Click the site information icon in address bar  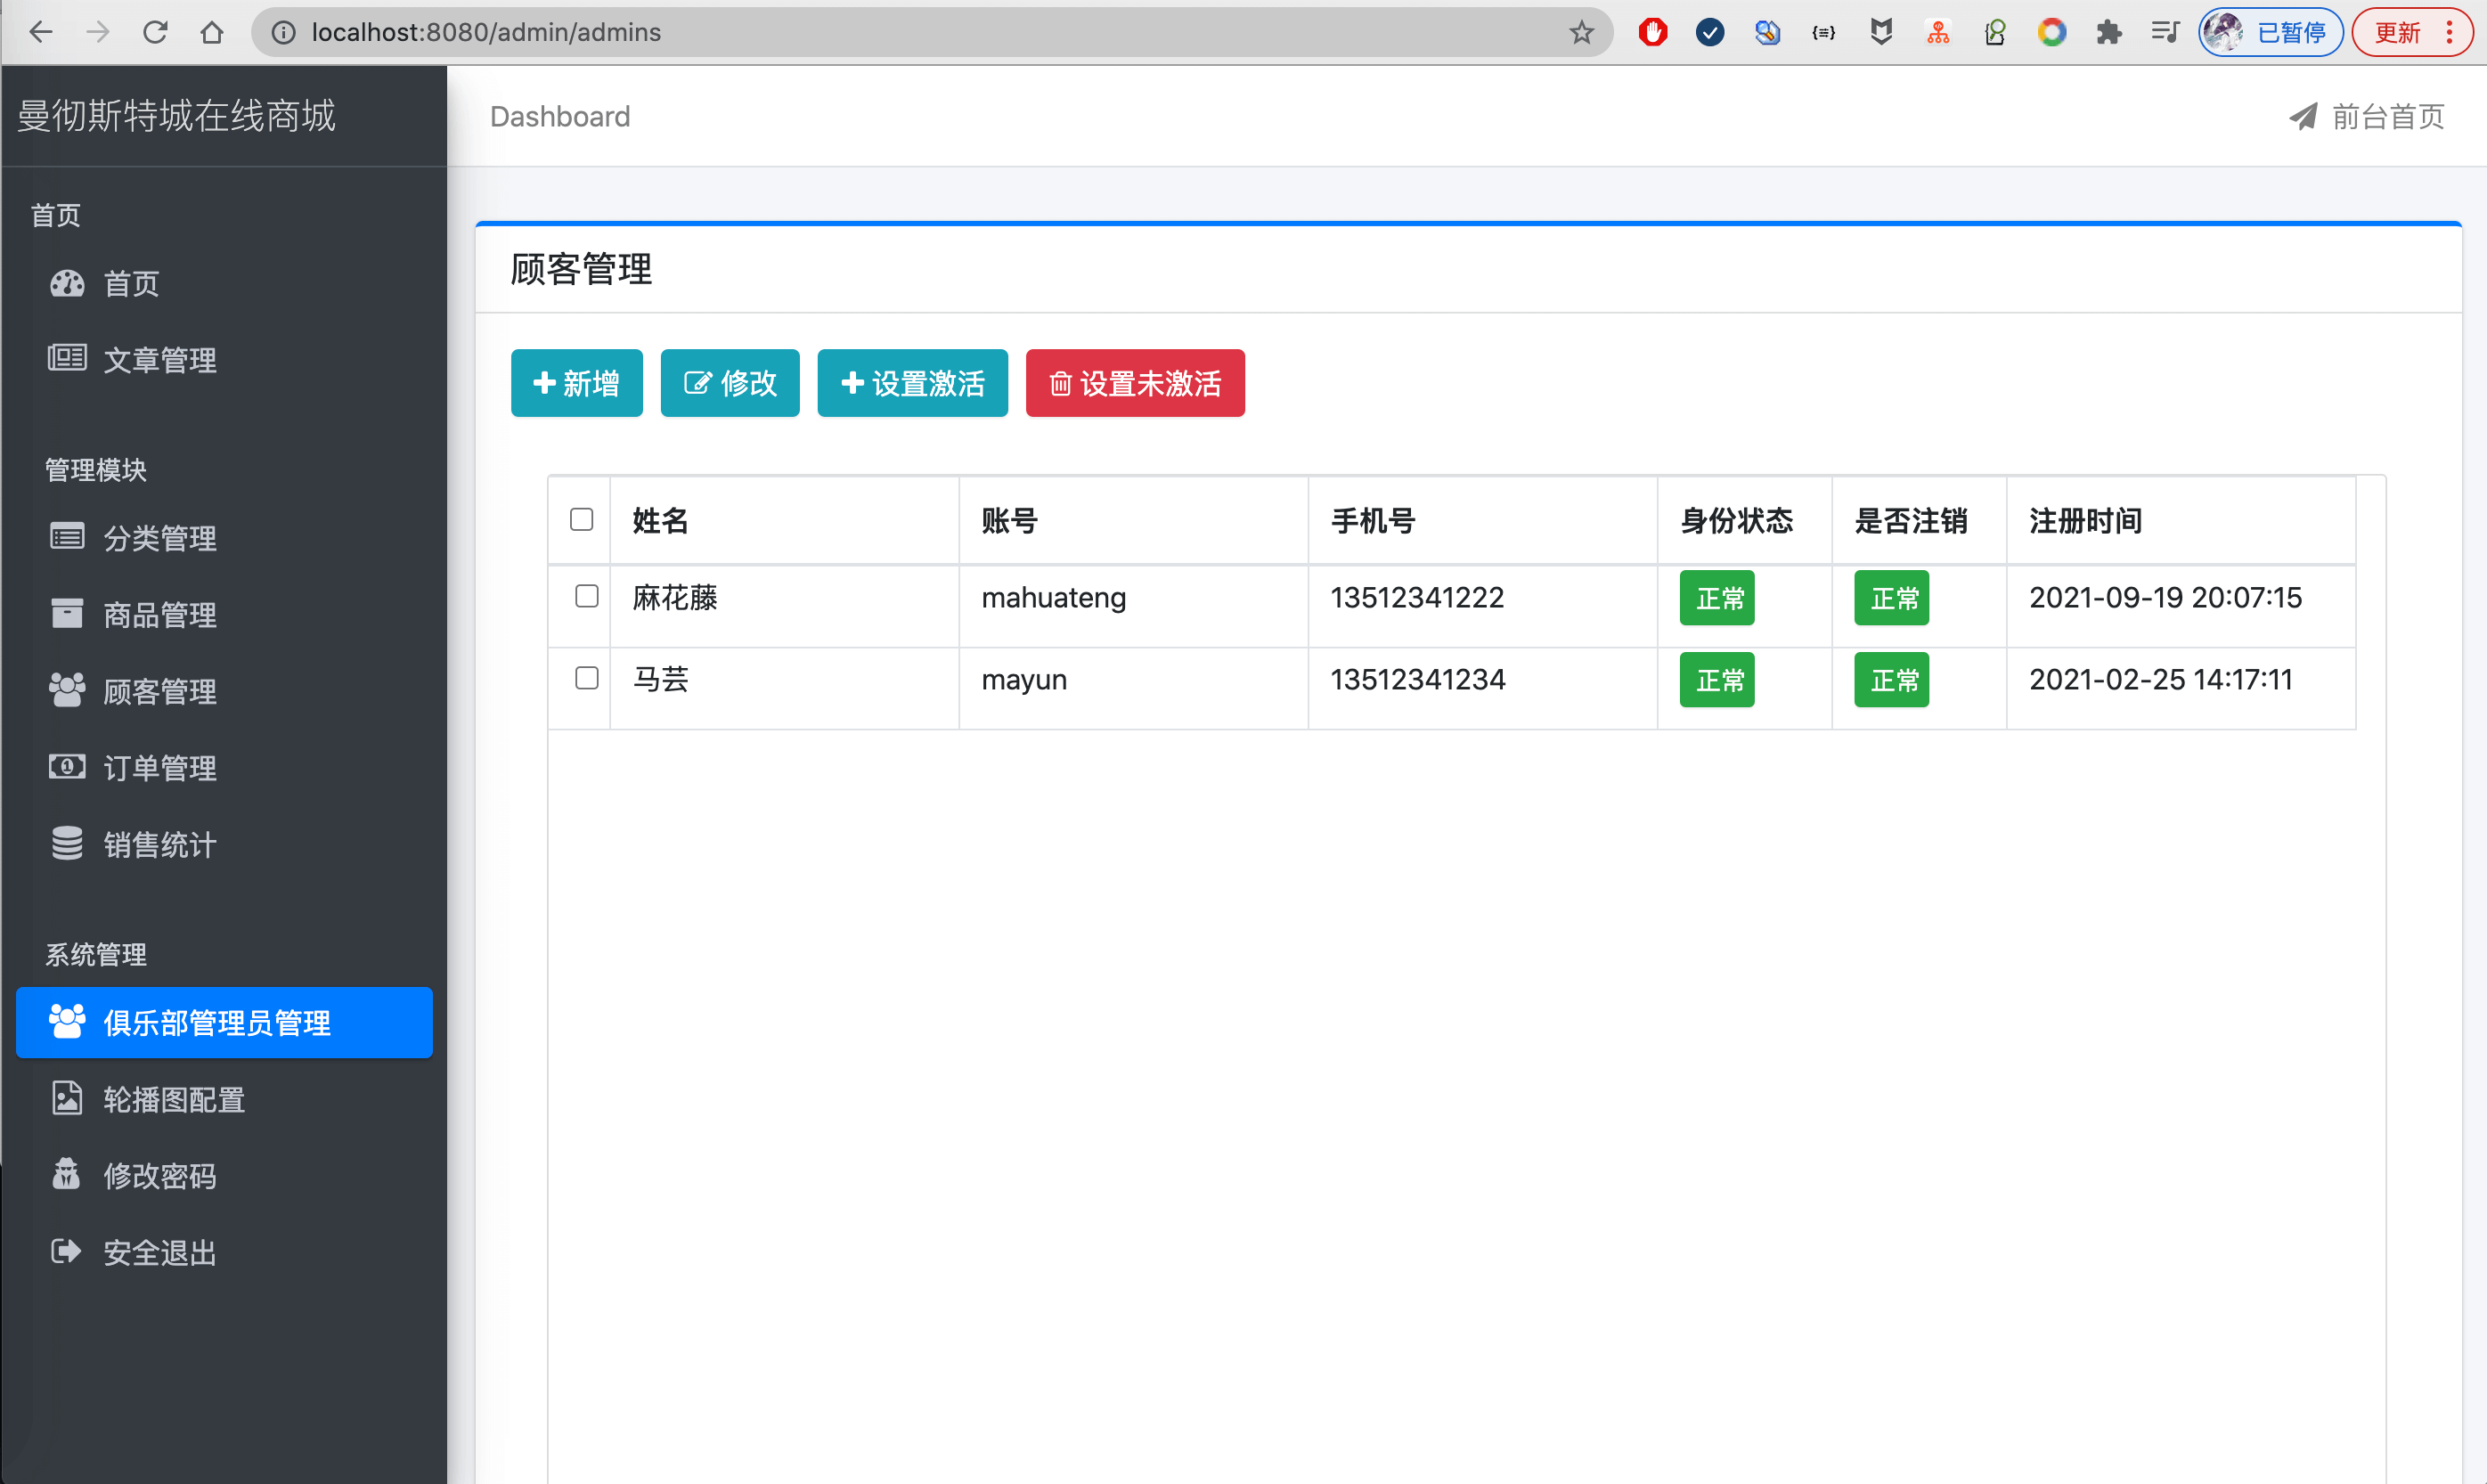click(284, 32)
